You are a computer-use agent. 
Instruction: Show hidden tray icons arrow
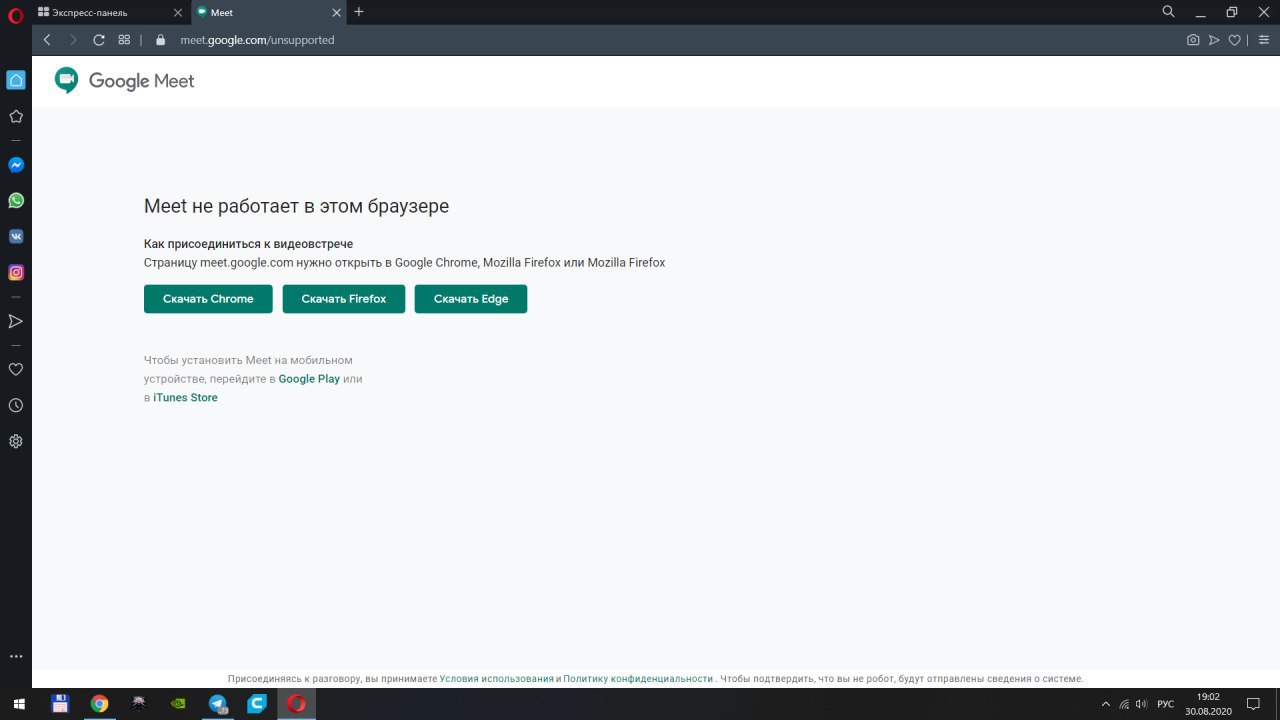click(1105, 704)
